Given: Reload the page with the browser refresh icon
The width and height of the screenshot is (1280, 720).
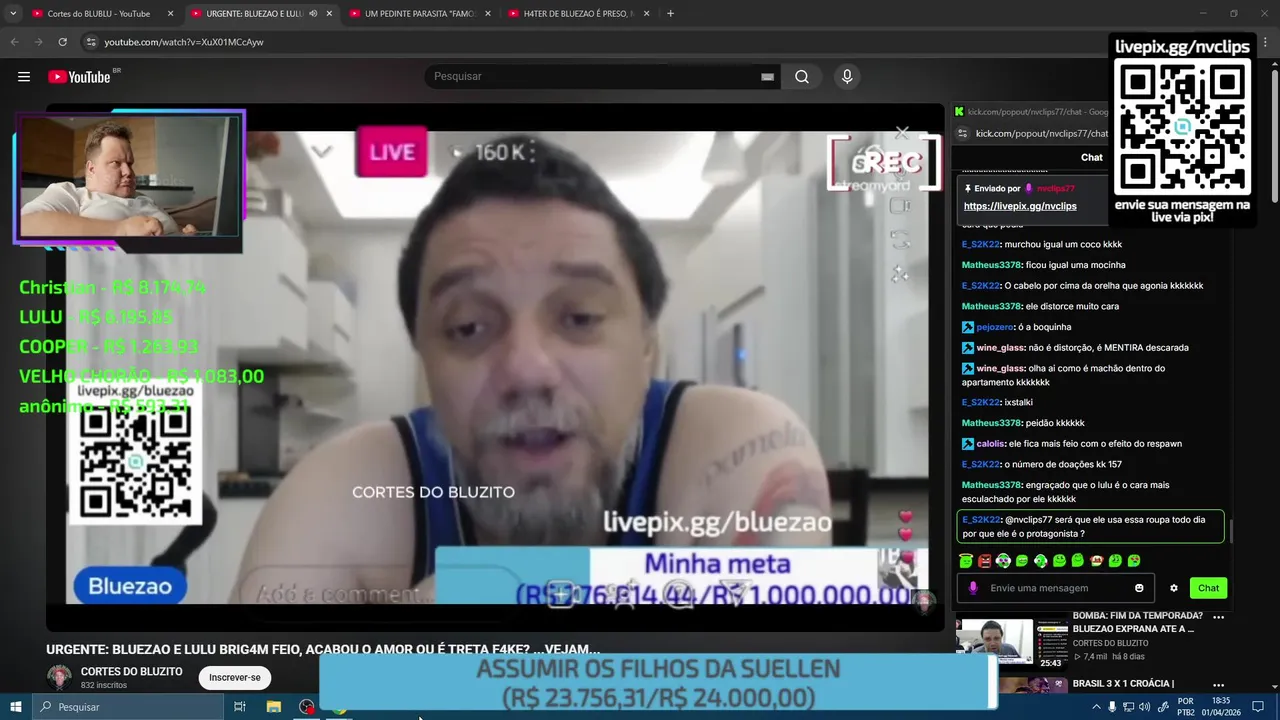Looking at the screenshot, I should (x=62, y=42).
